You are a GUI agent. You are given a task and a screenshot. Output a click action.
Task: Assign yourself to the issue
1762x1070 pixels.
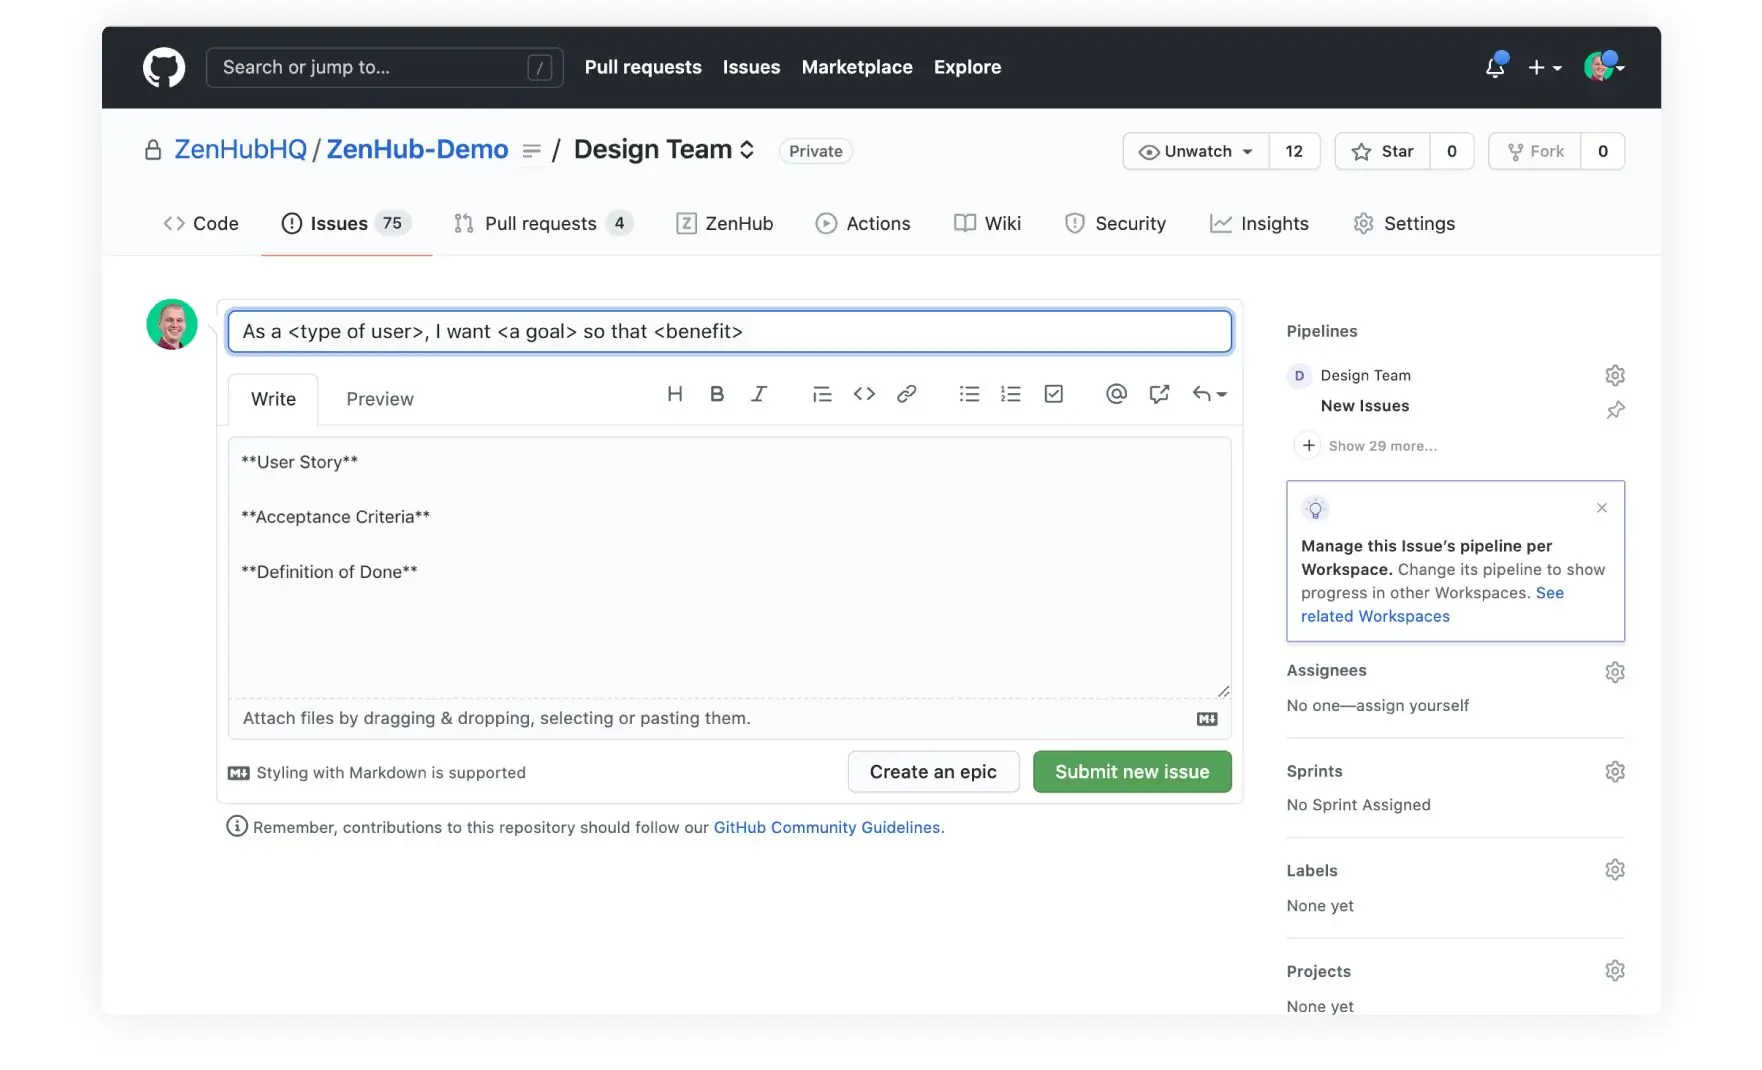[x=1412, y=705]
